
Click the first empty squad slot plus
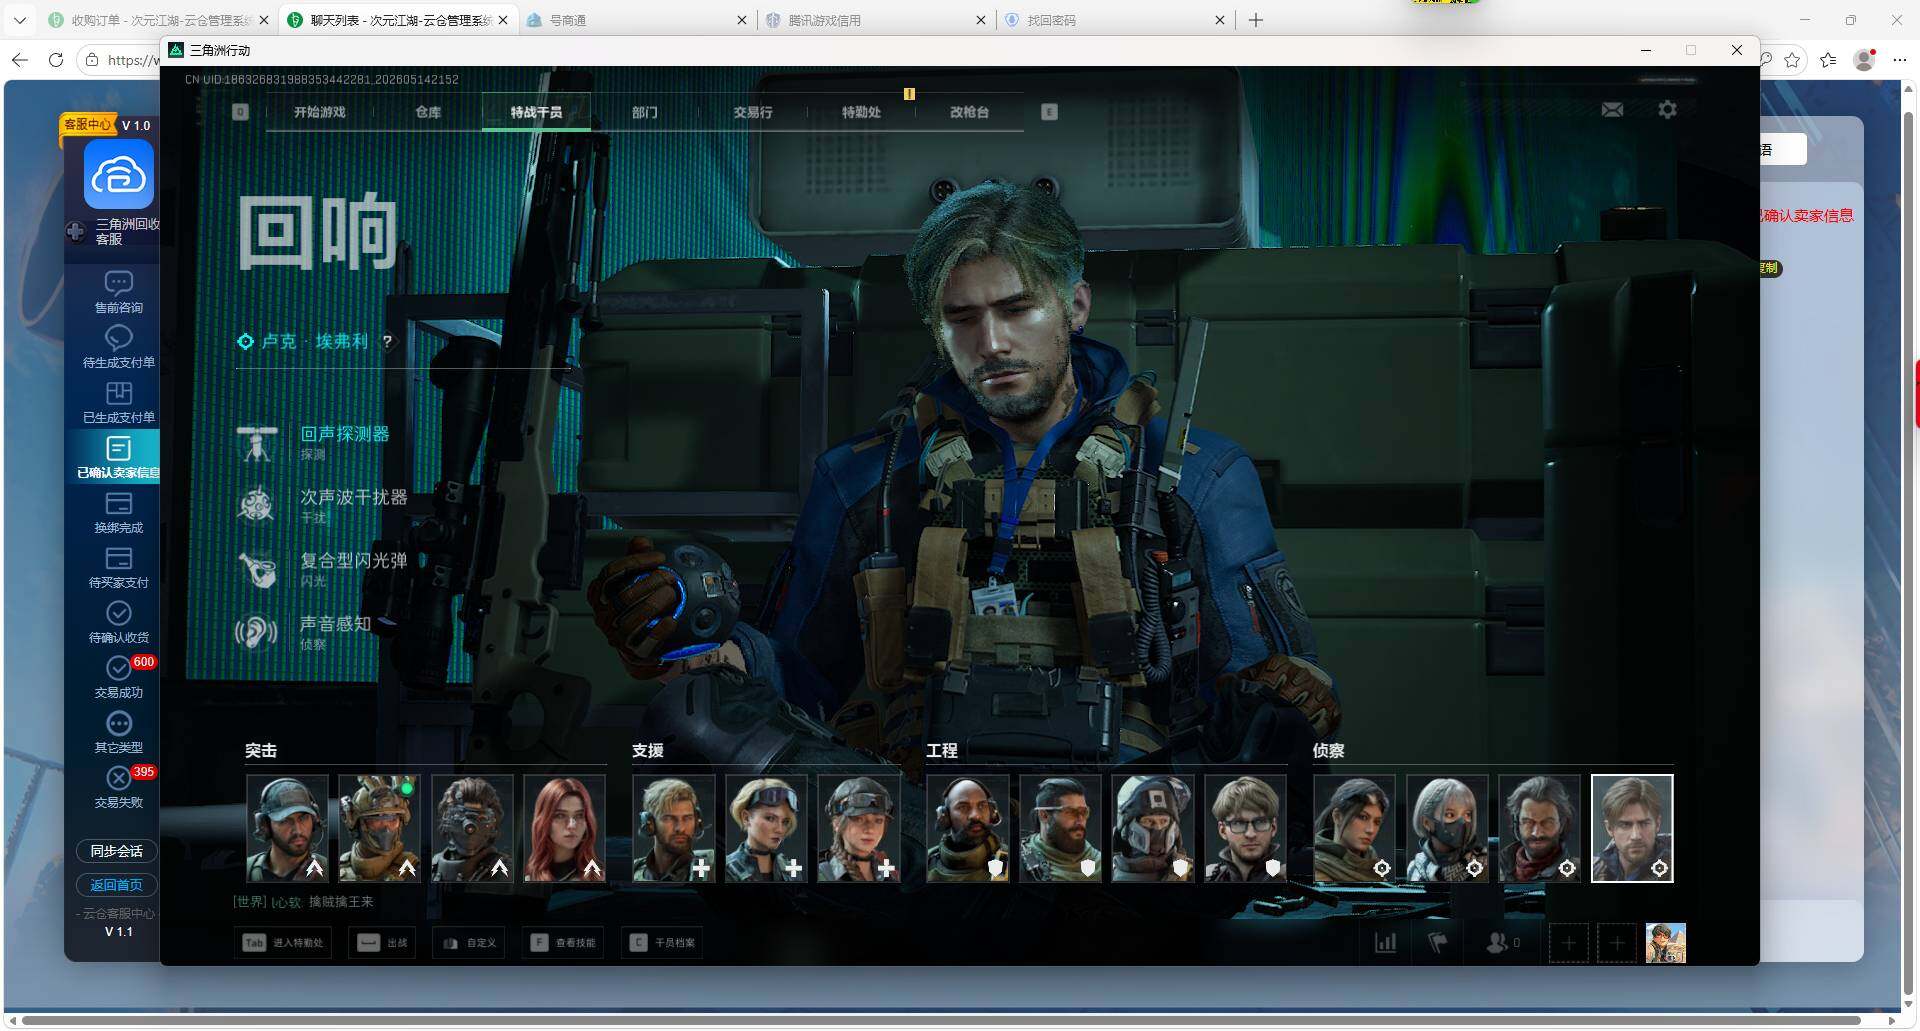1568,943
